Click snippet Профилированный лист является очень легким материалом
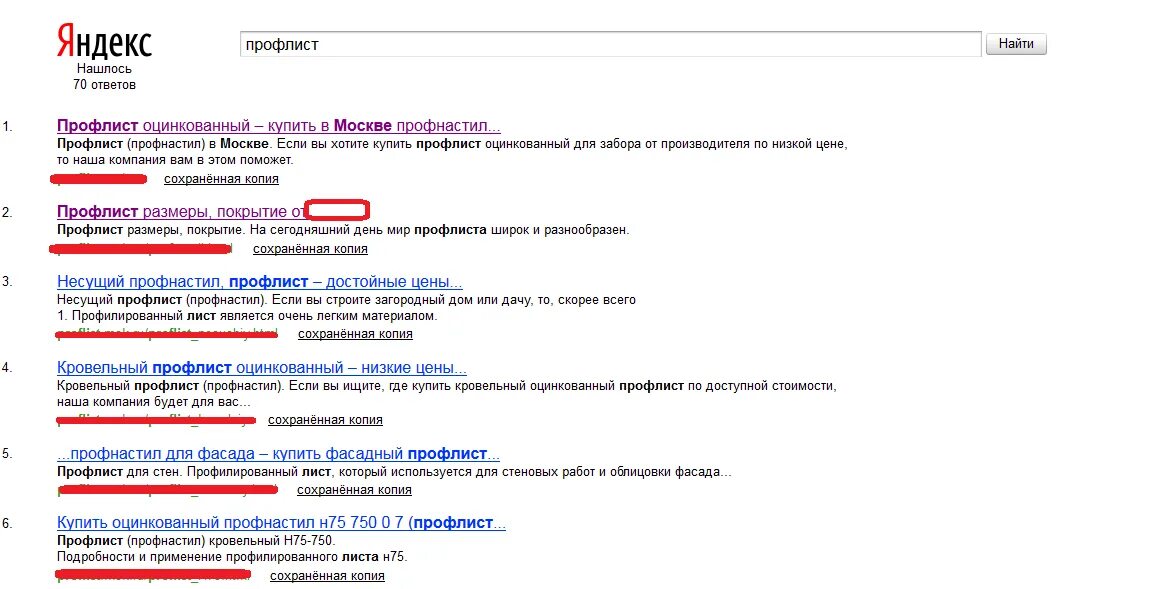Screen dimensions: 1155x589 [254, 316]
